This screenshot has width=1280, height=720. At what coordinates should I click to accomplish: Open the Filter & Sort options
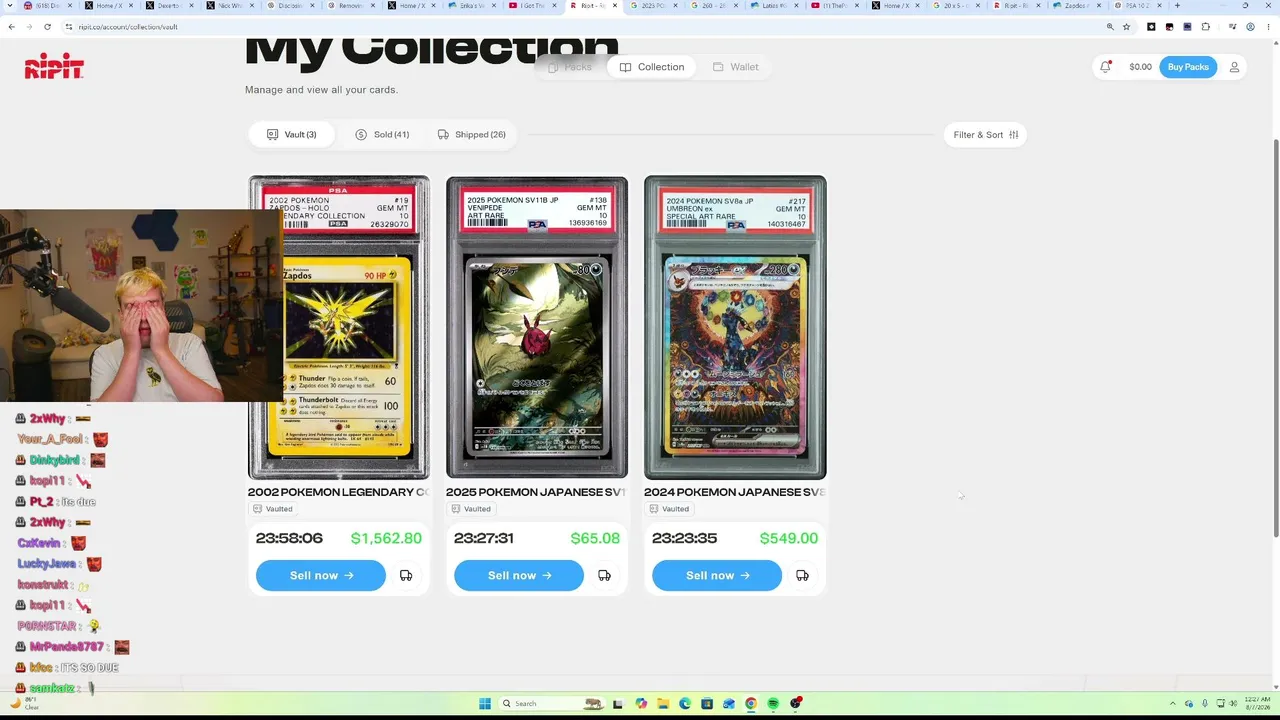(985, 135)
